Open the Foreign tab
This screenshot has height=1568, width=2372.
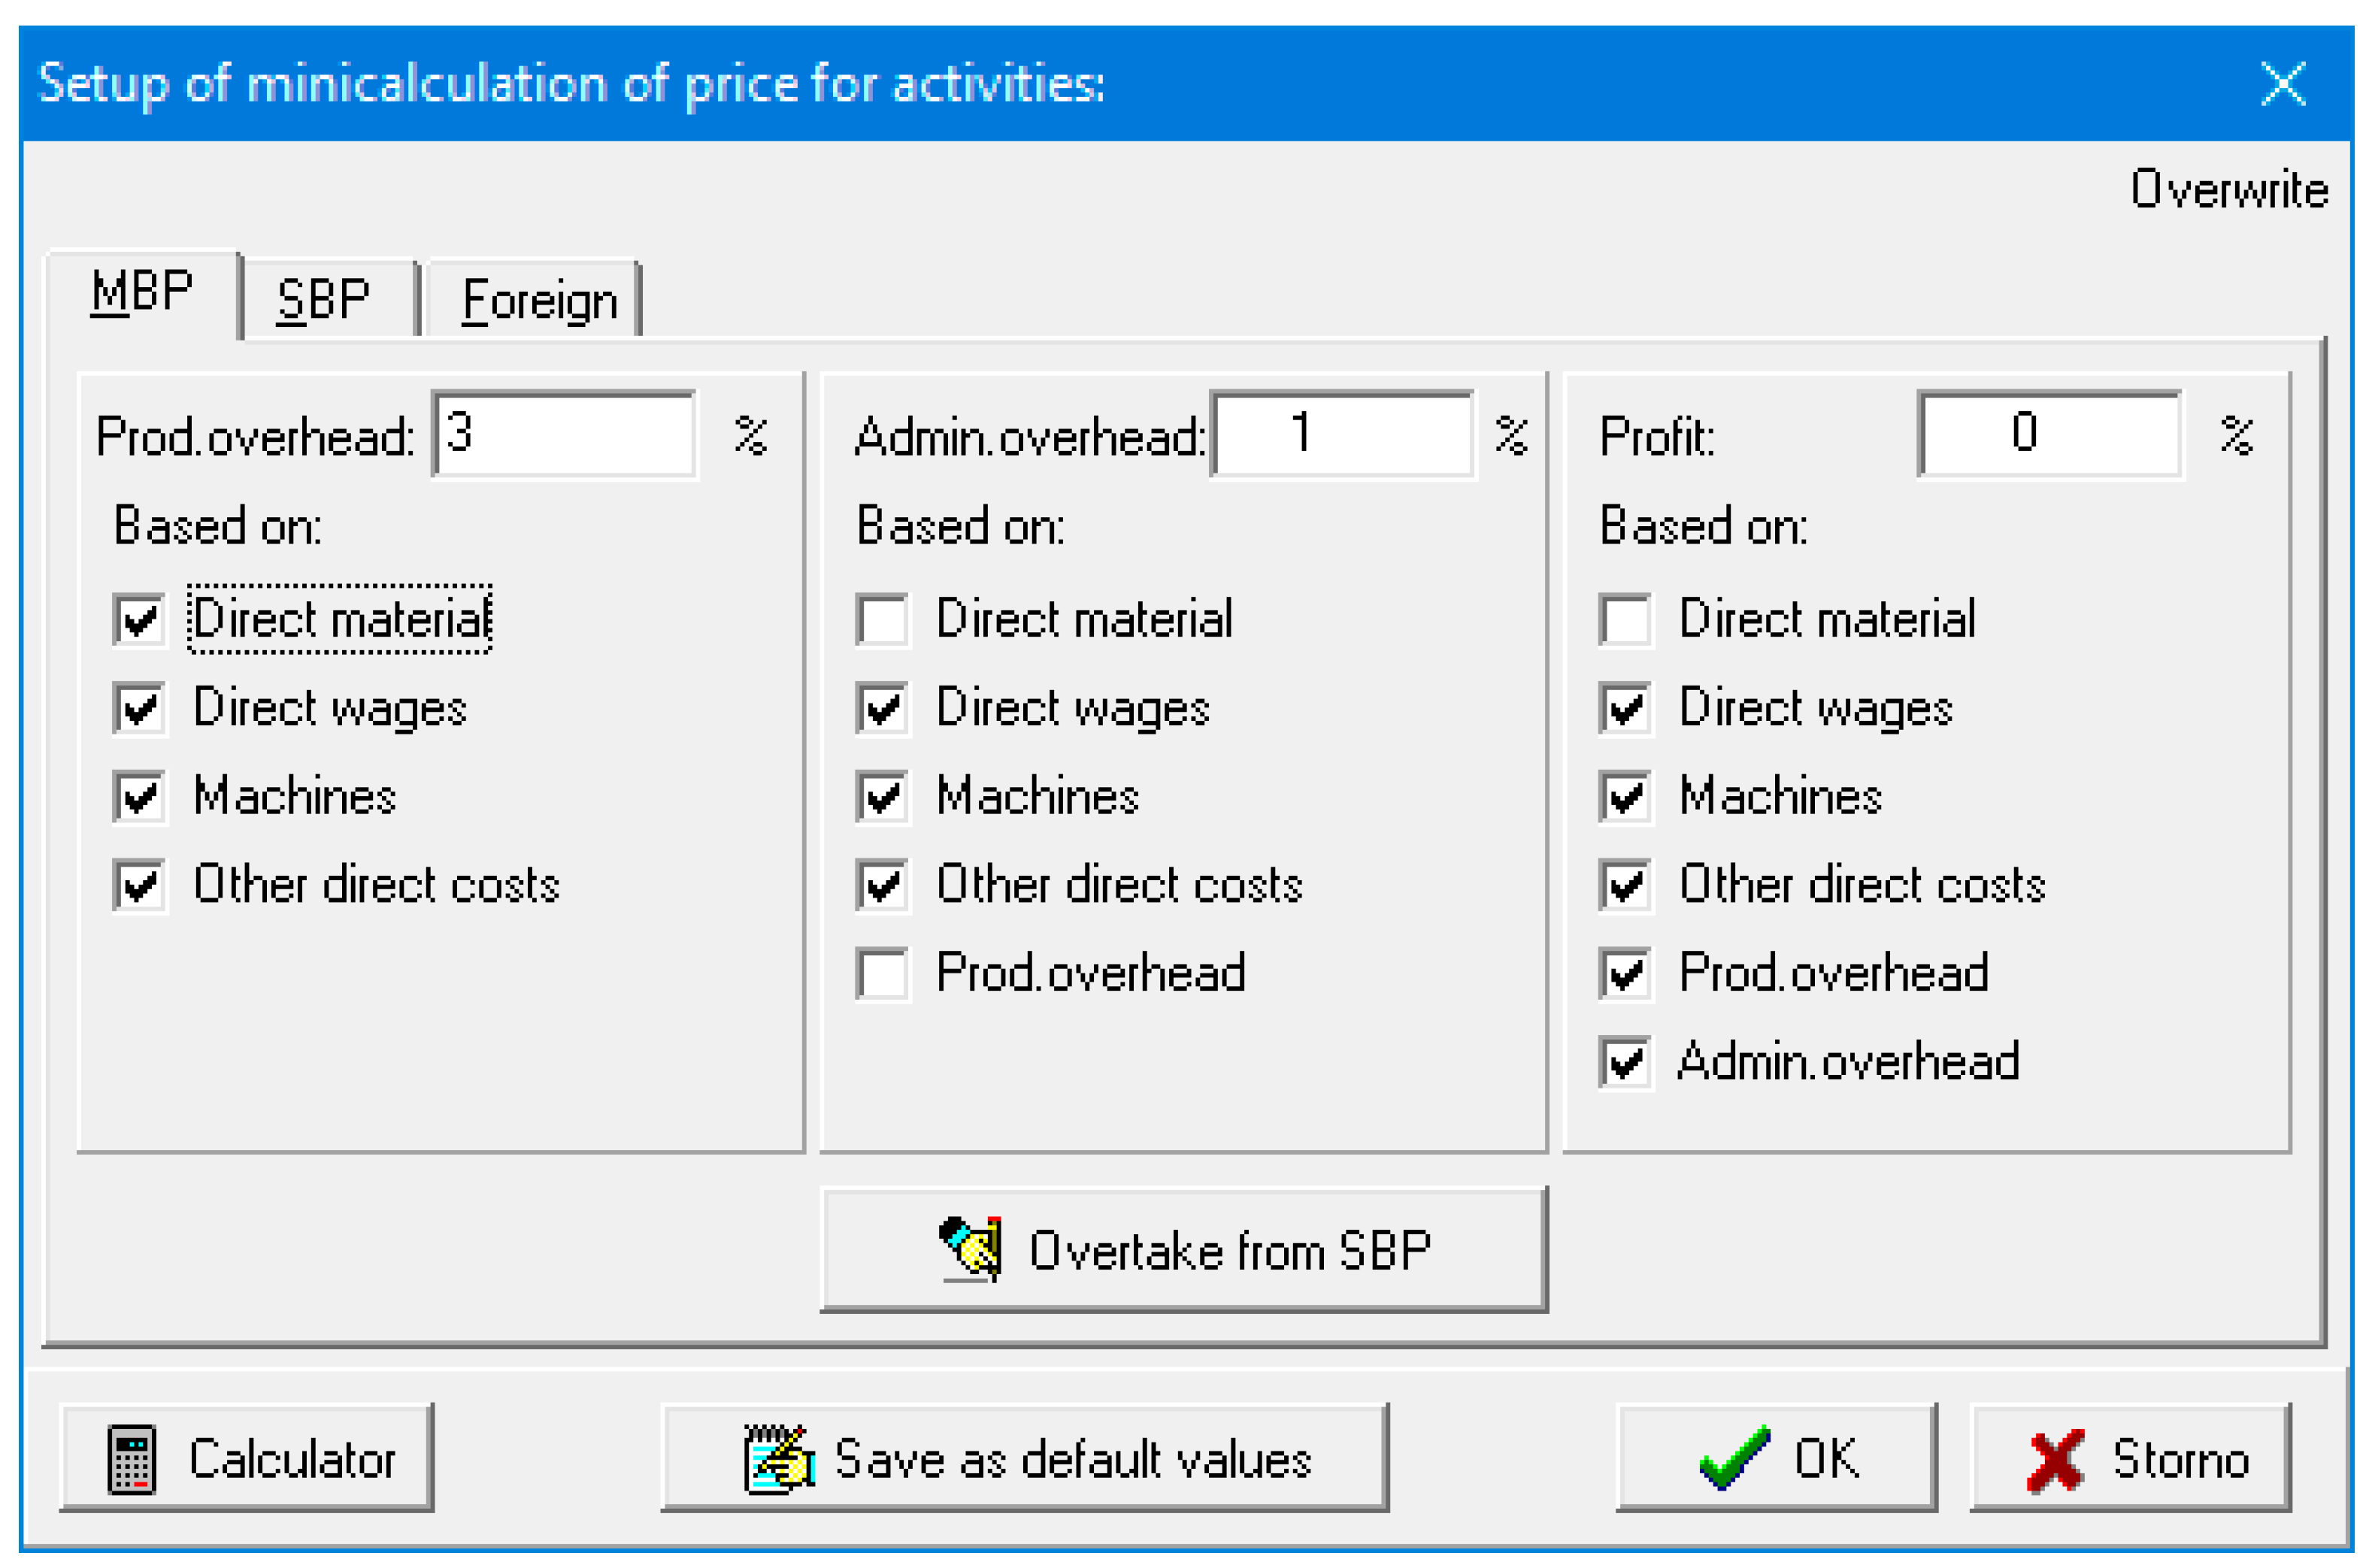538,300
